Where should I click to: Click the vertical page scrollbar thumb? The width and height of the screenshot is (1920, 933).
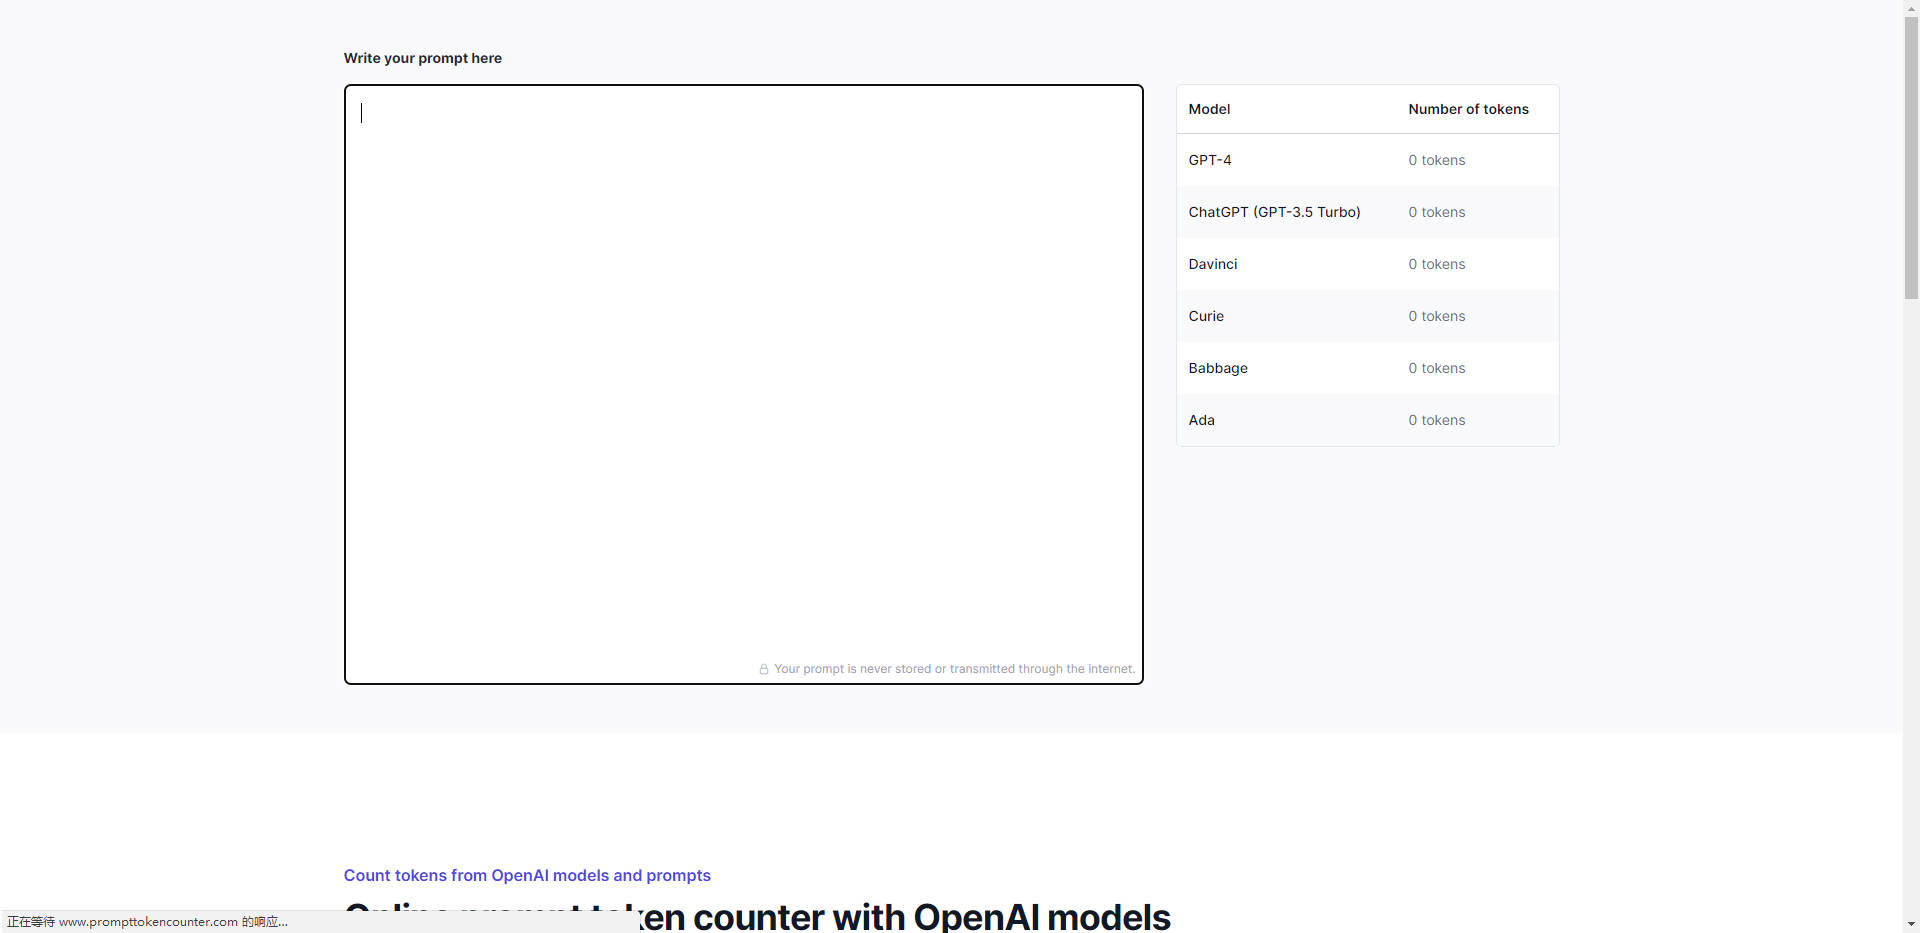(1911, 157)
